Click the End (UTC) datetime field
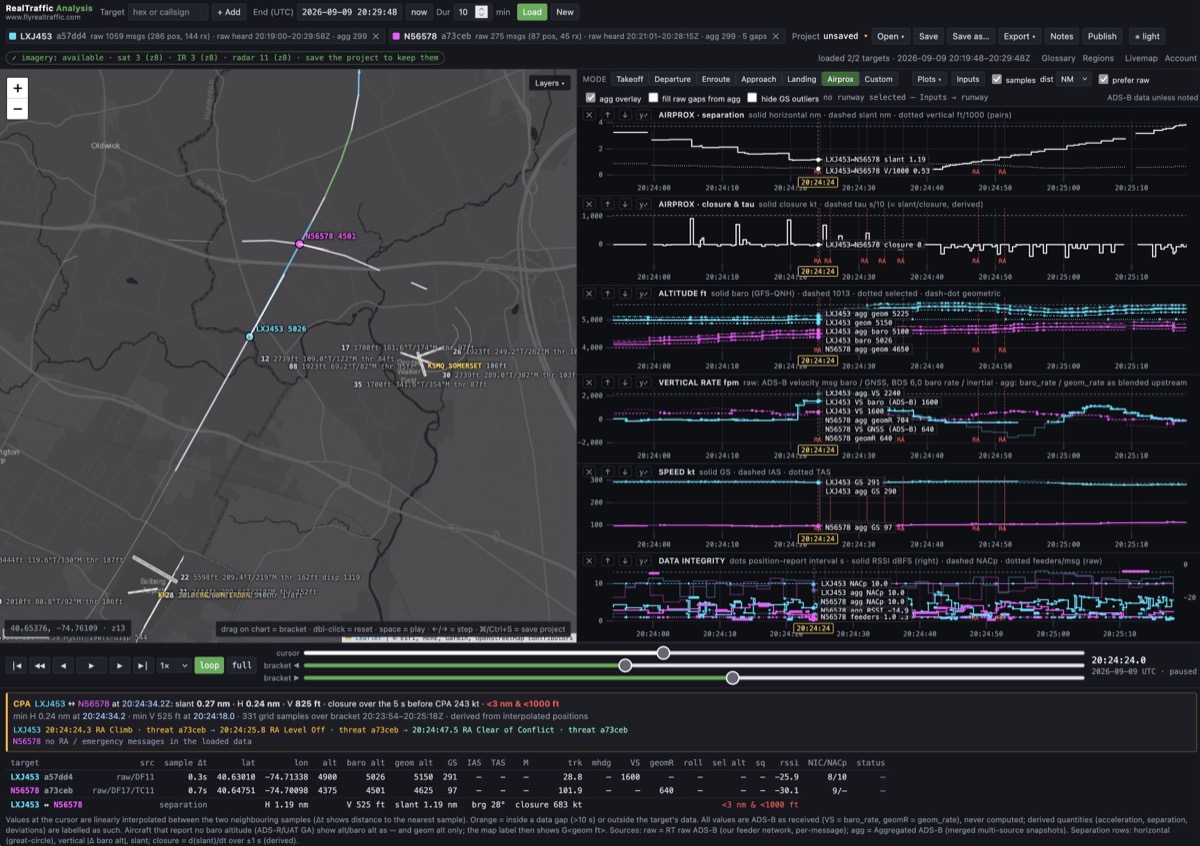Screen dimensions: 1200x846 (x=351, y=12)
